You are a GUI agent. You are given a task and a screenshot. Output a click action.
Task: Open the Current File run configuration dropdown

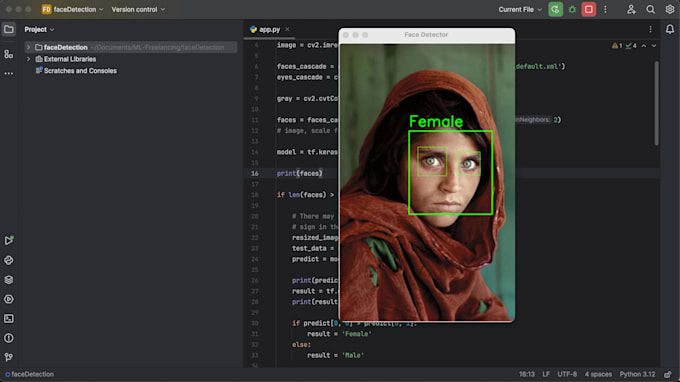point(520,10)
